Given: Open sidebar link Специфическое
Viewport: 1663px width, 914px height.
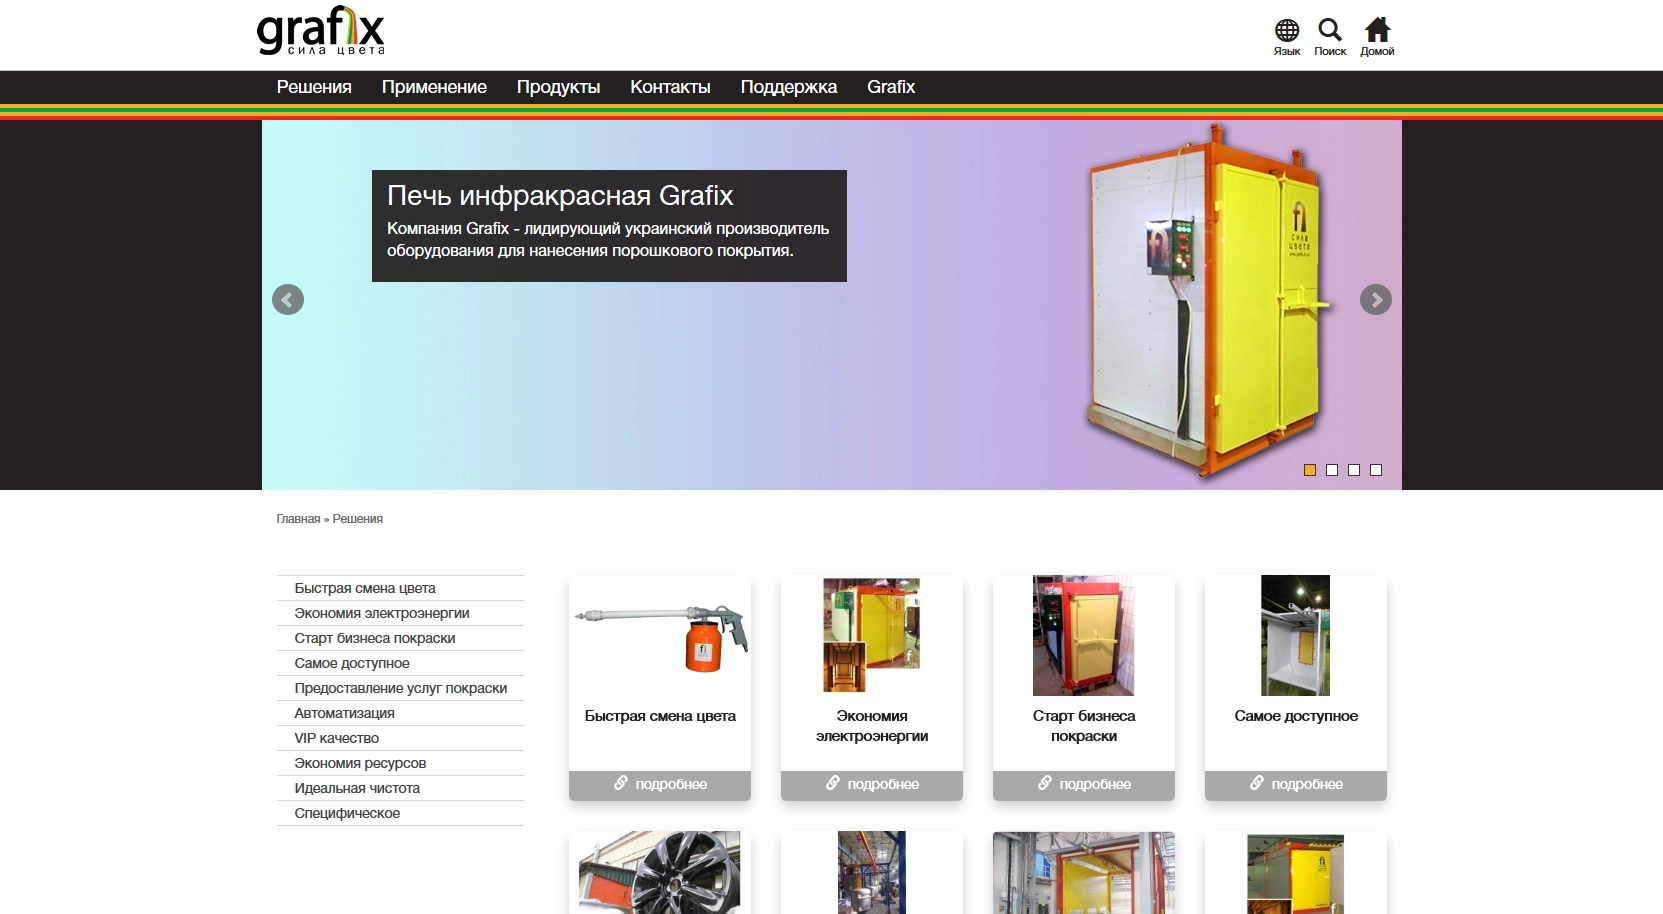Looking at the screenshot, I should click(400, 813).
